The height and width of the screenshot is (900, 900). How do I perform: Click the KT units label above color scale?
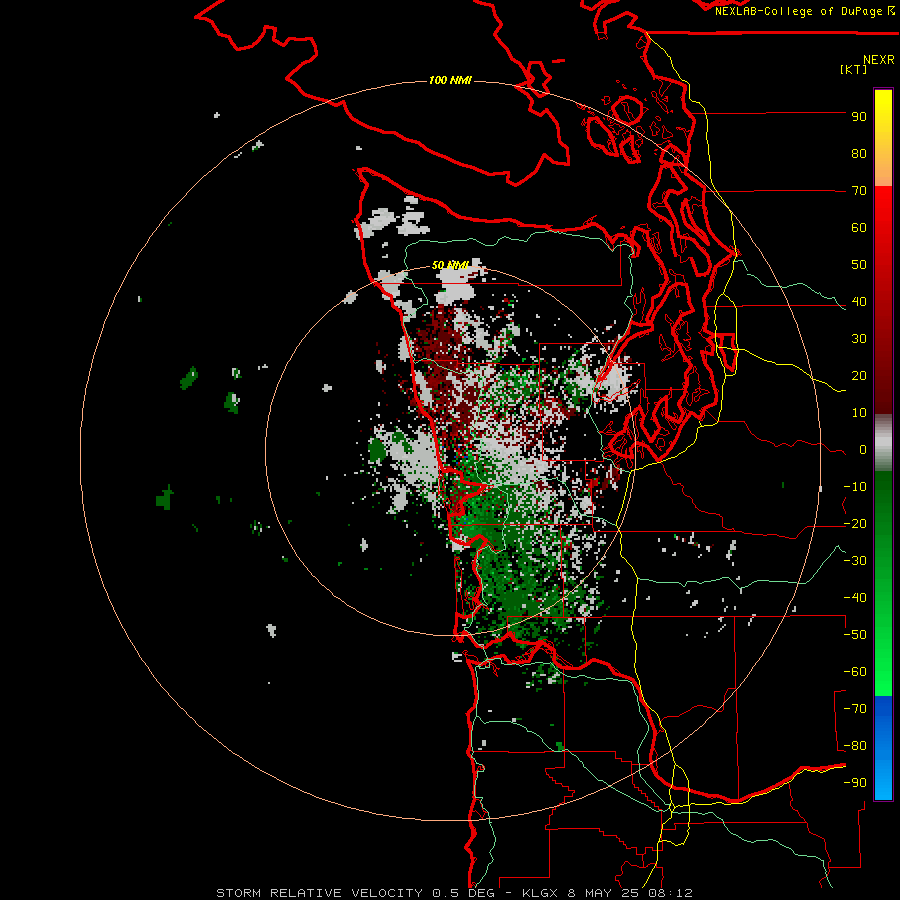point(854,69)
